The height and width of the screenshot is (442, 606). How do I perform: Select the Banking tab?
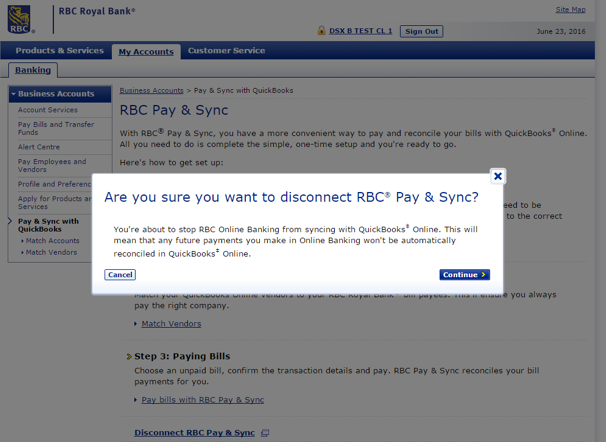33,70
